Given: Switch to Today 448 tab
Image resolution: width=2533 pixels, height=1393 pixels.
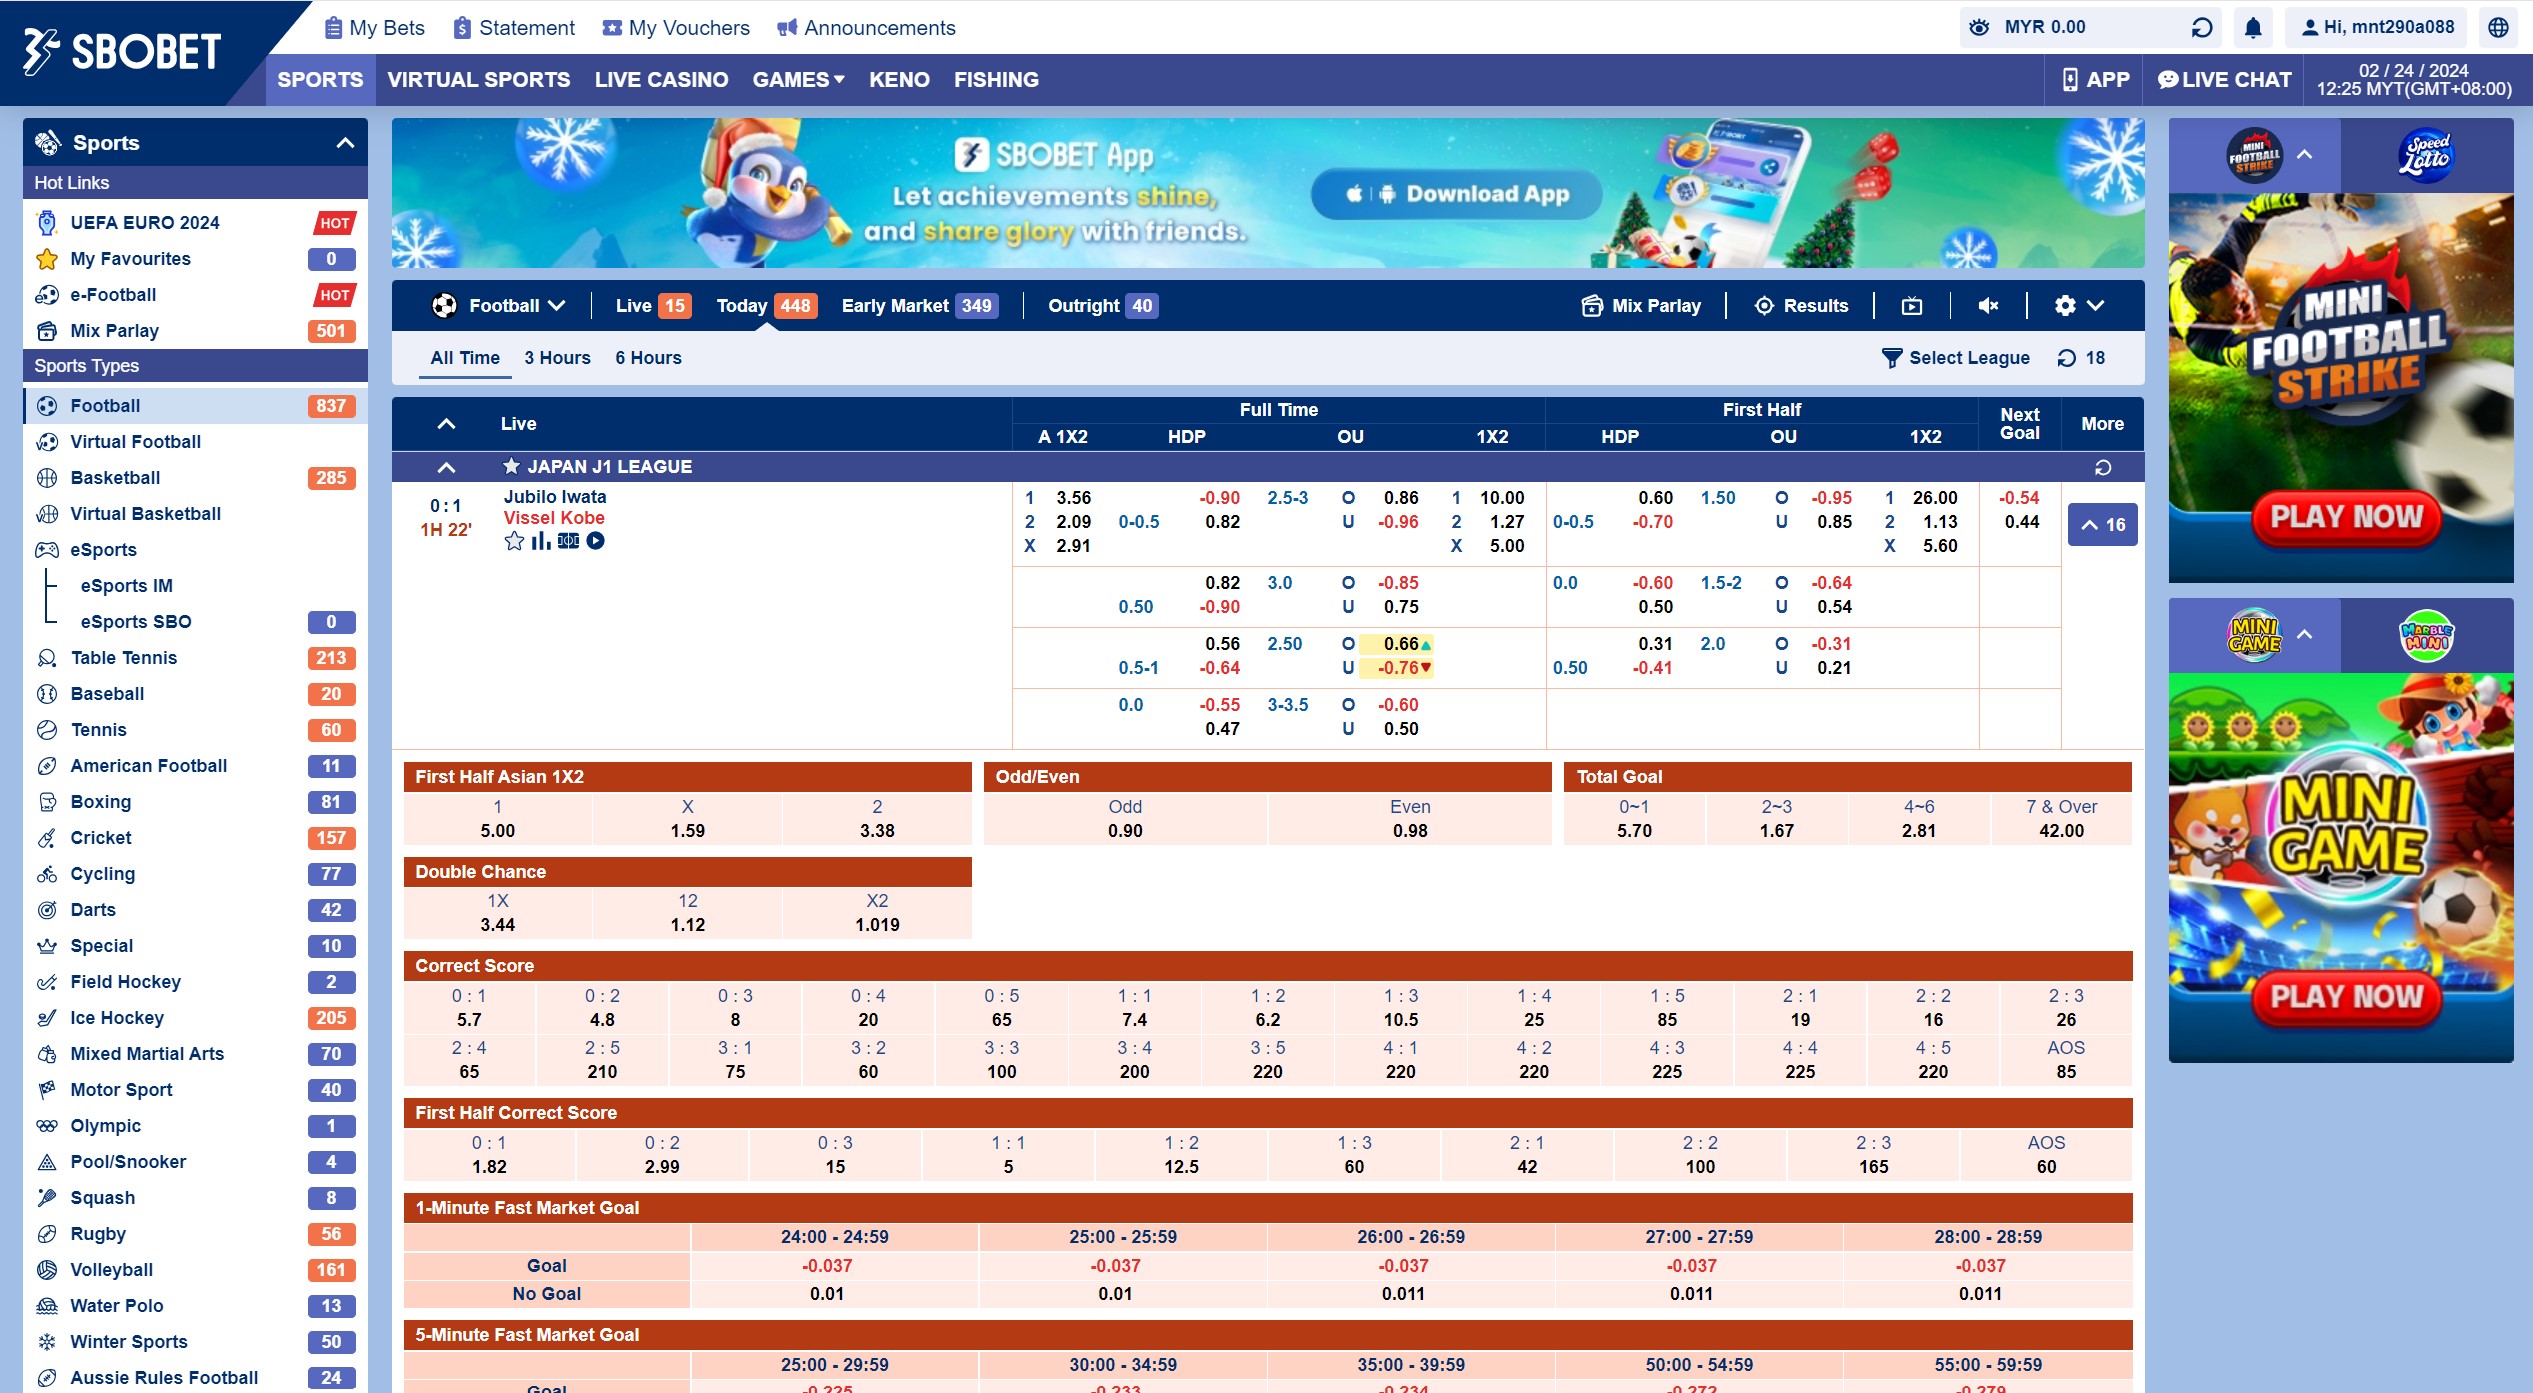Looking at the screenshot, I should (766, 306).
